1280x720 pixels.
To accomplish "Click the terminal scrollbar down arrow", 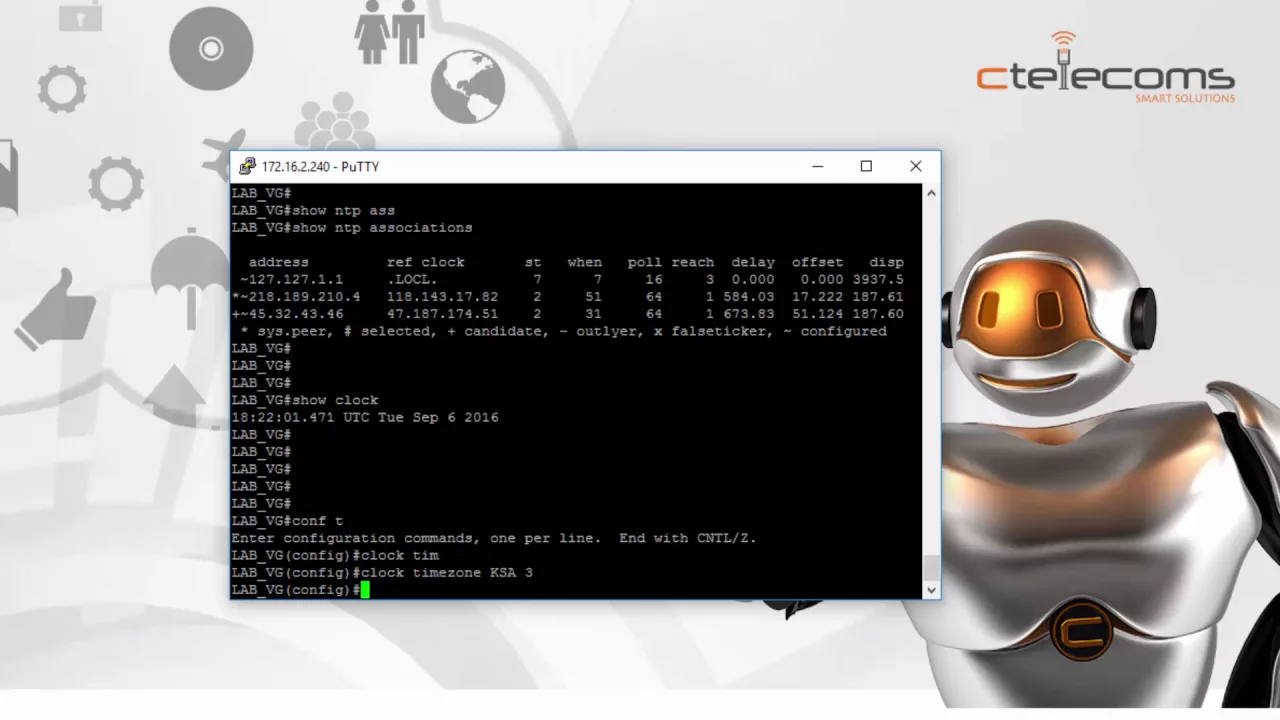I will (931, 590).
